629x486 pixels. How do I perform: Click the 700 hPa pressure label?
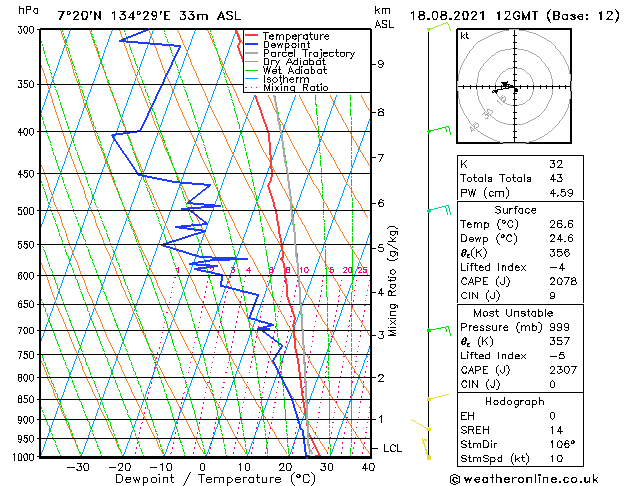pyautogui.click(x=28, y=331)
